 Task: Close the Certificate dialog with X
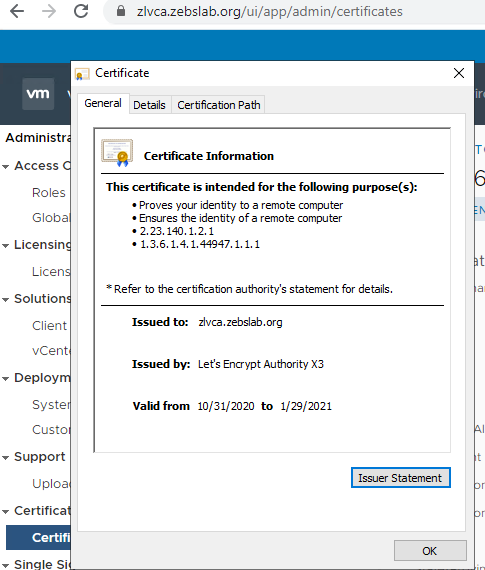[x=459, y=73]
